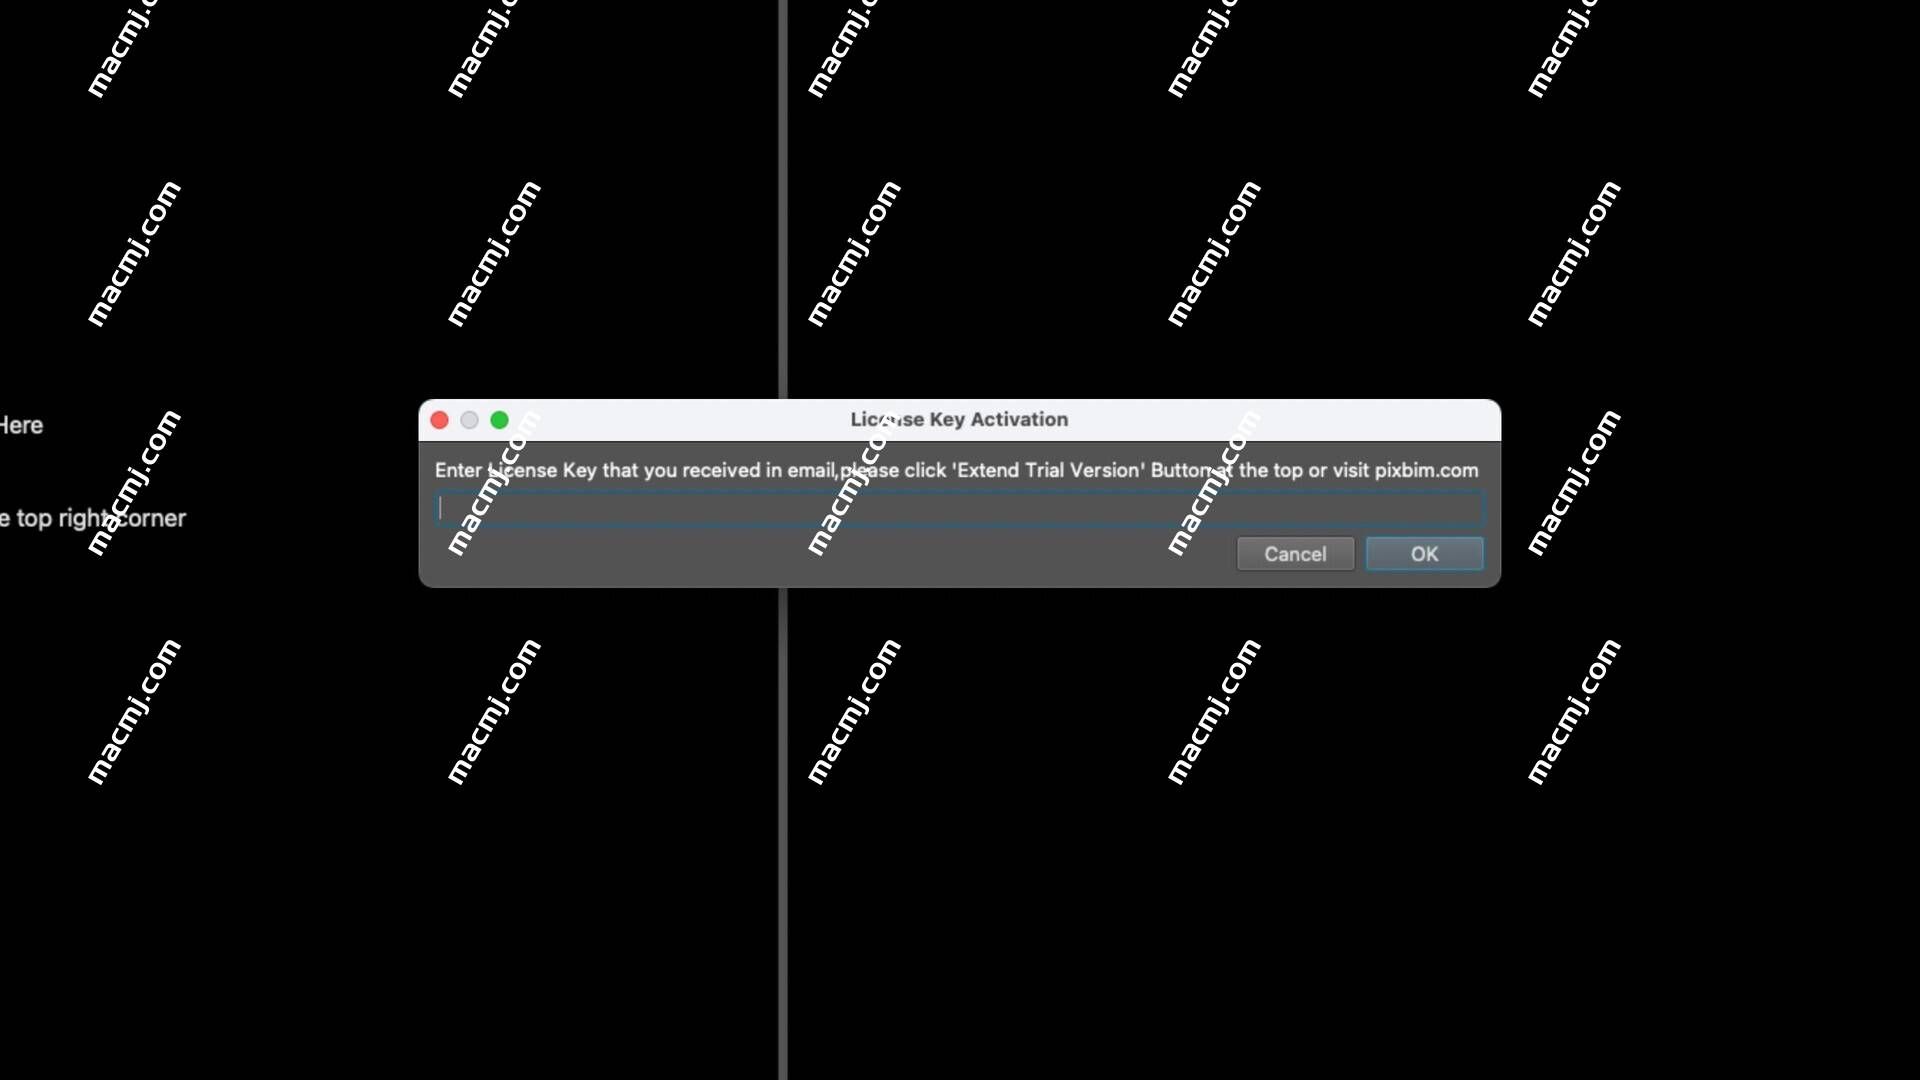Click OK to confirm activation
Viewport: 1920px width, 1080px height.
(1424, 554)
